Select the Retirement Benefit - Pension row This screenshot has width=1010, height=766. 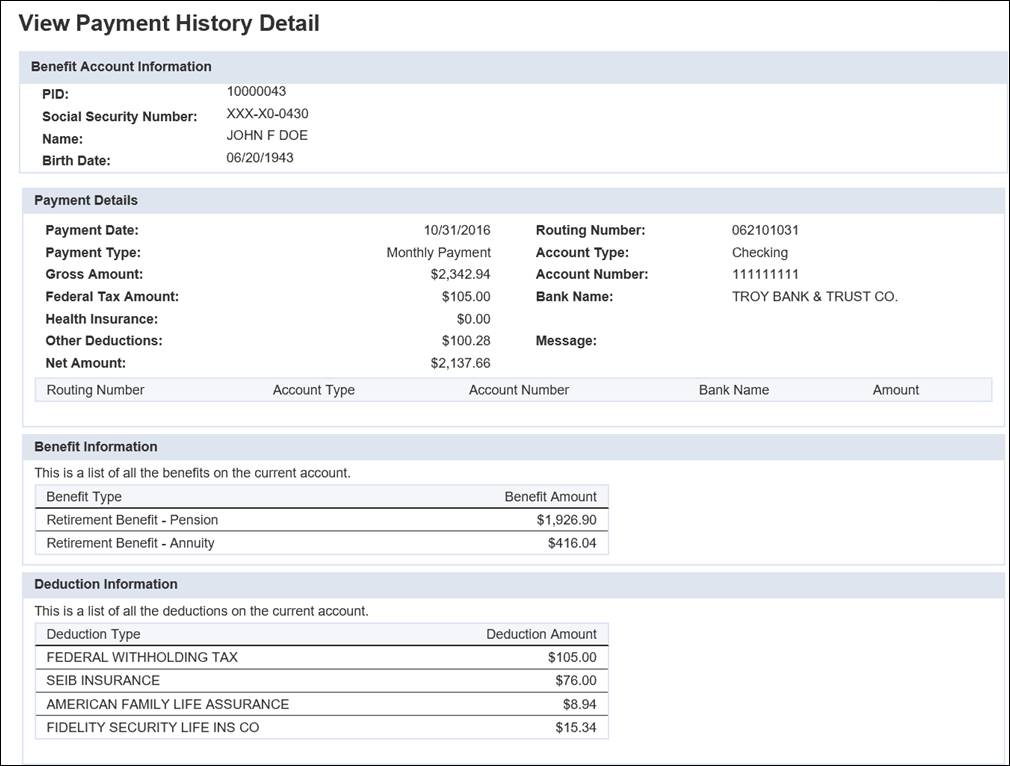coord(321,520)
